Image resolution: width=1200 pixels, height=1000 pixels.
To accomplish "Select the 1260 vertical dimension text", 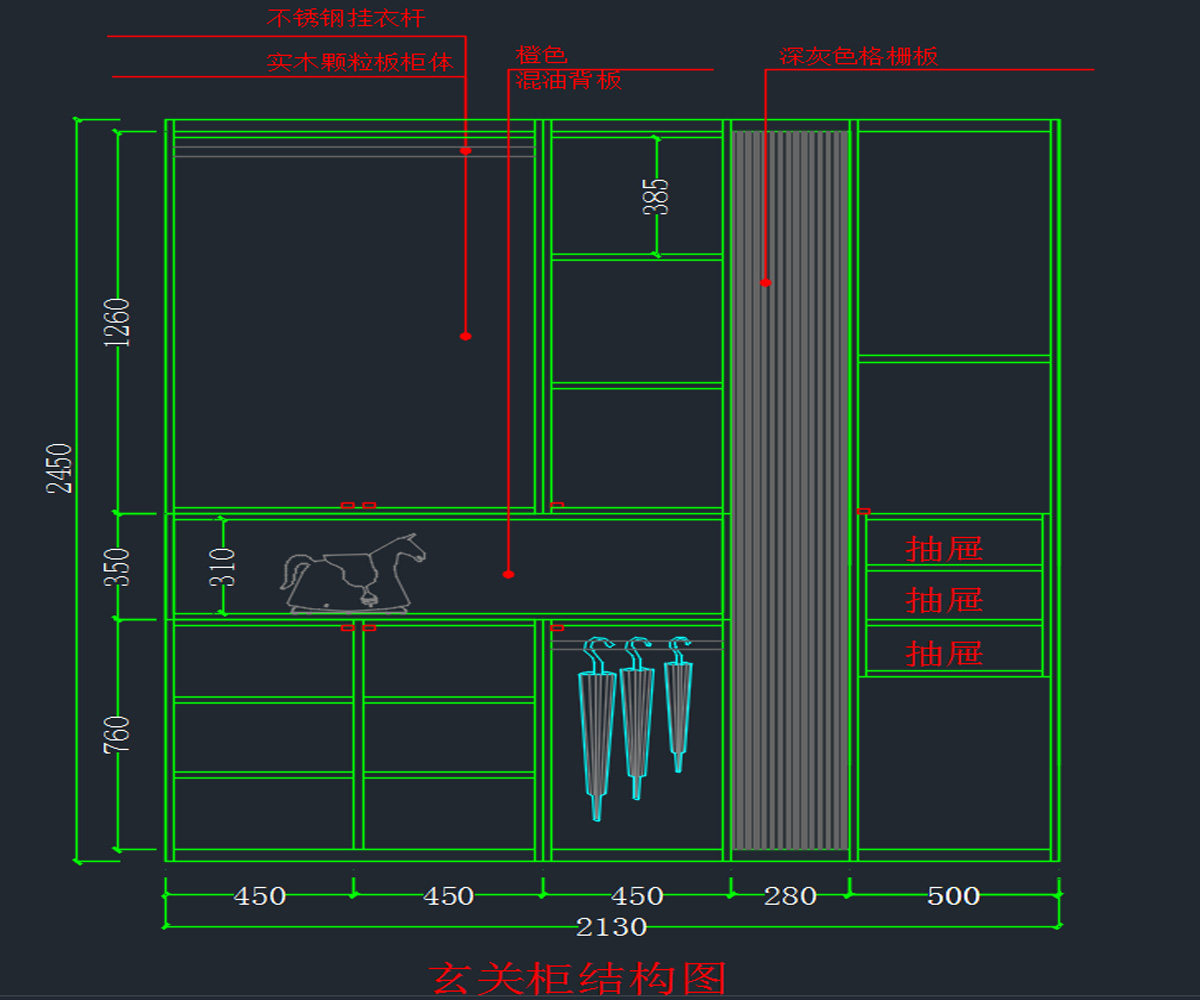I will coord(117,322).
